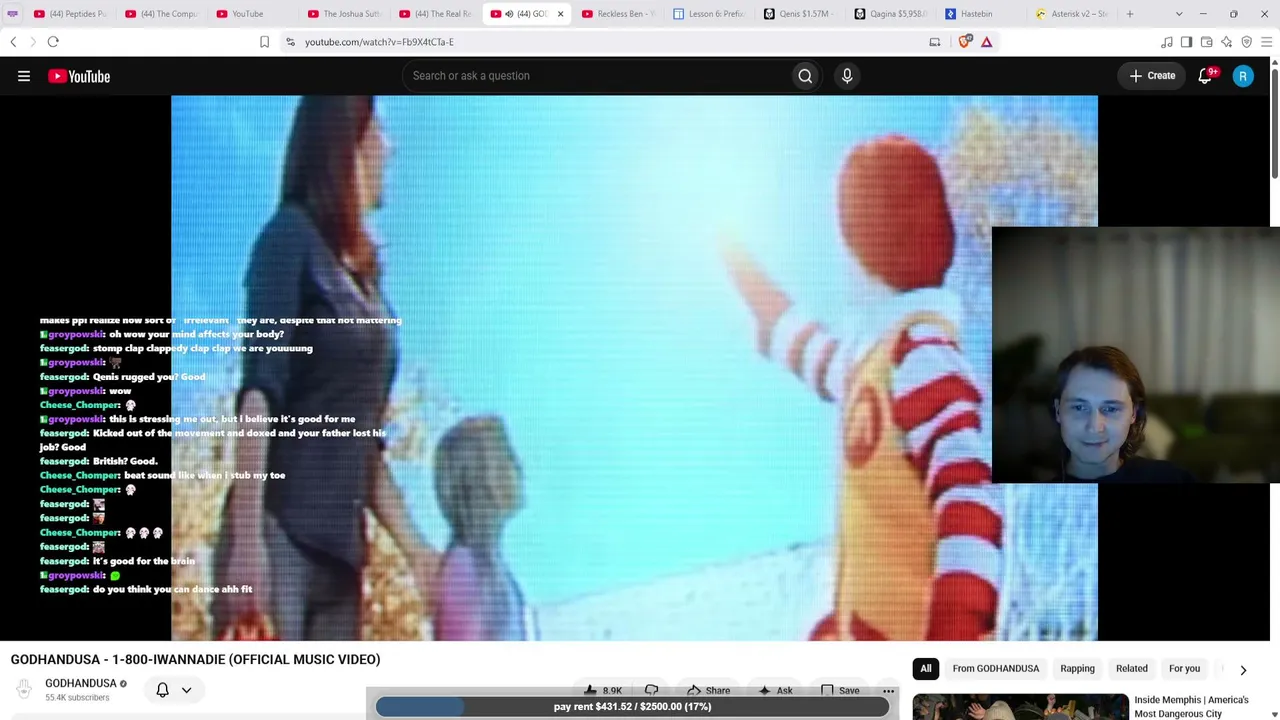Navigate forward in the browser
This screenshot has width=1280, height=720.
(32, 42)
